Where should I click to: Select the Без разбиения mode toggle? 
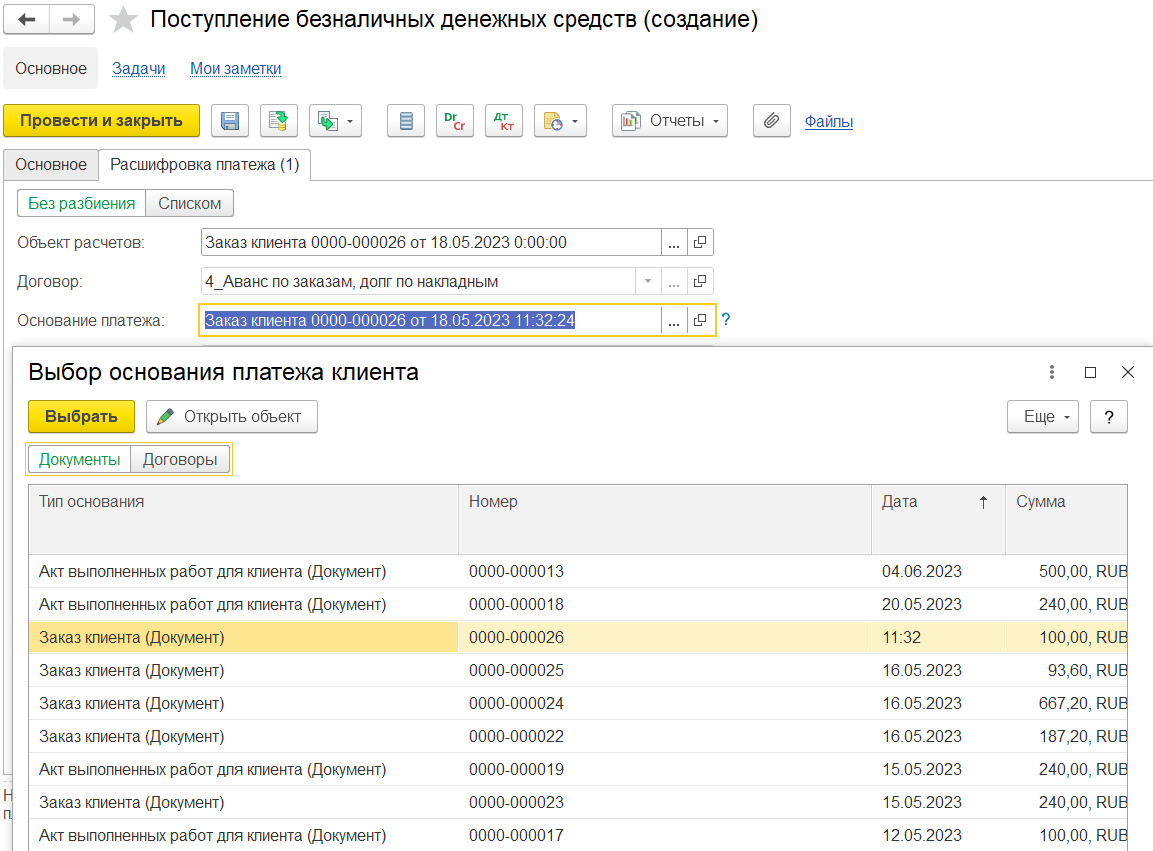[82, 203]
